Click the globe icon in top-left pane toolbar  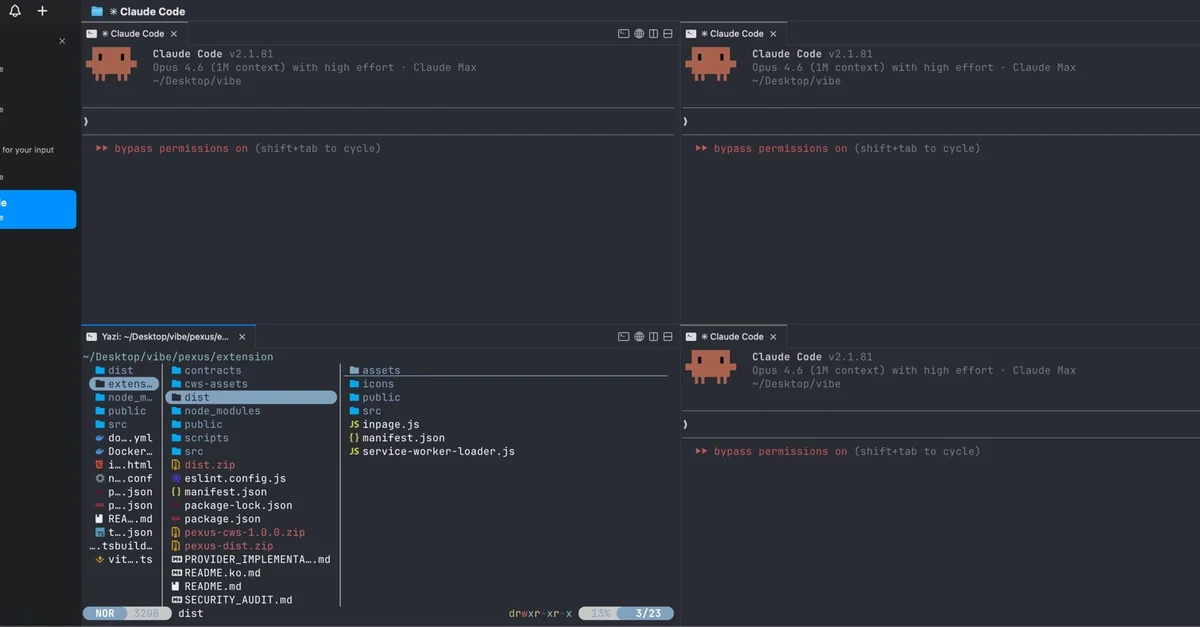tap(638, 34)
